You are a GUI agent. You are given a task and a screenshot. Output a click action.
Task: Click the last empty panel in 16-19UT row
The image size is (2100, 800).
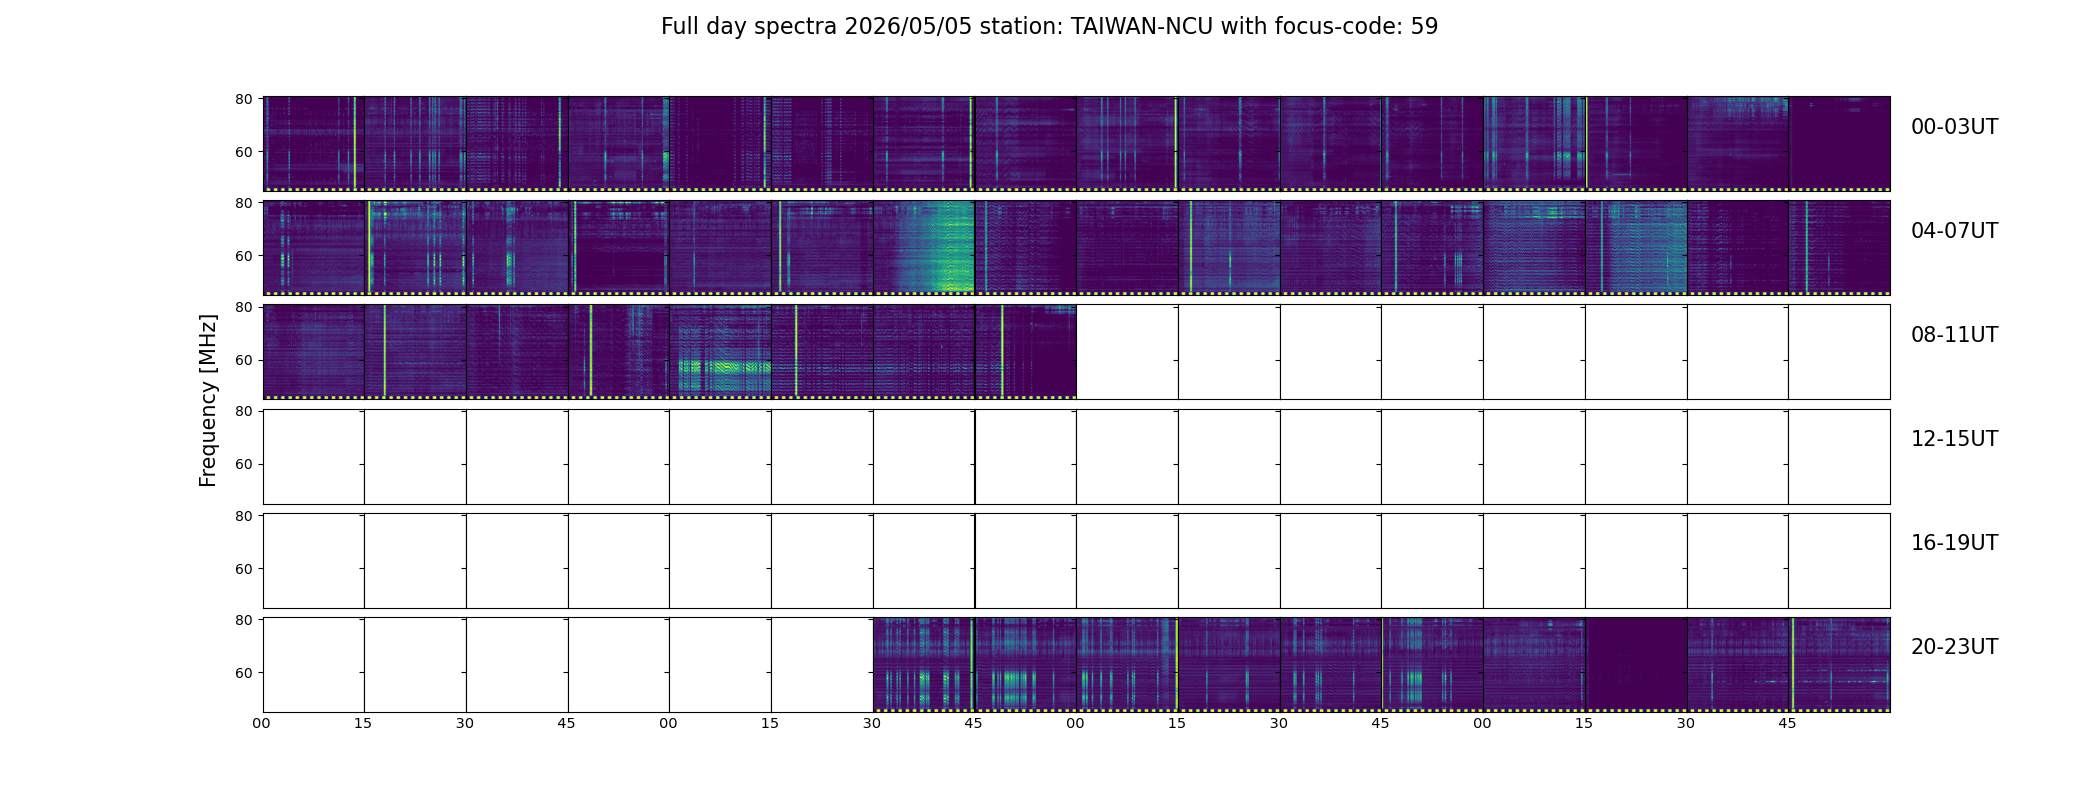[1839, 560]
